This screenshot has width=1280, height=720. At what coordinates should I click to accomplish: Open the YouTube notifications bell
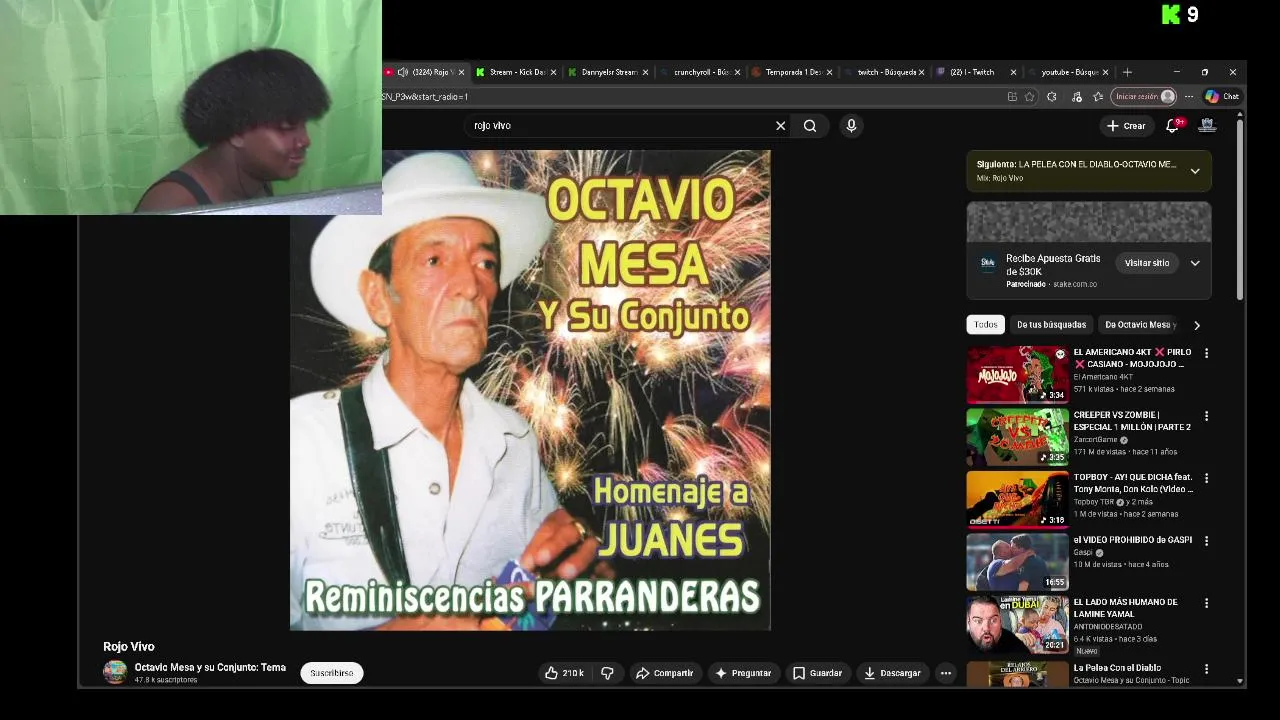[1173, 126]
